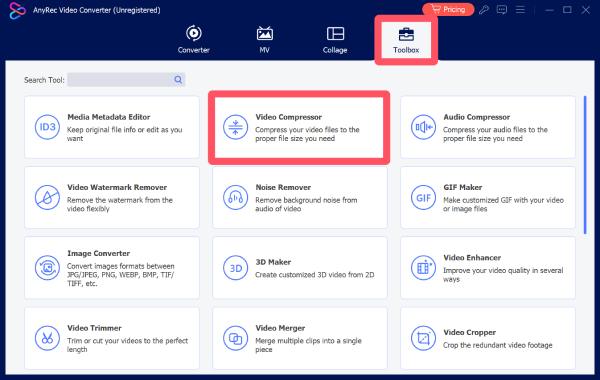Open the Media Metadata Editor ID3 icon
Screen dimensions: 600x380
pyautogui.click(x=47, y=127)
